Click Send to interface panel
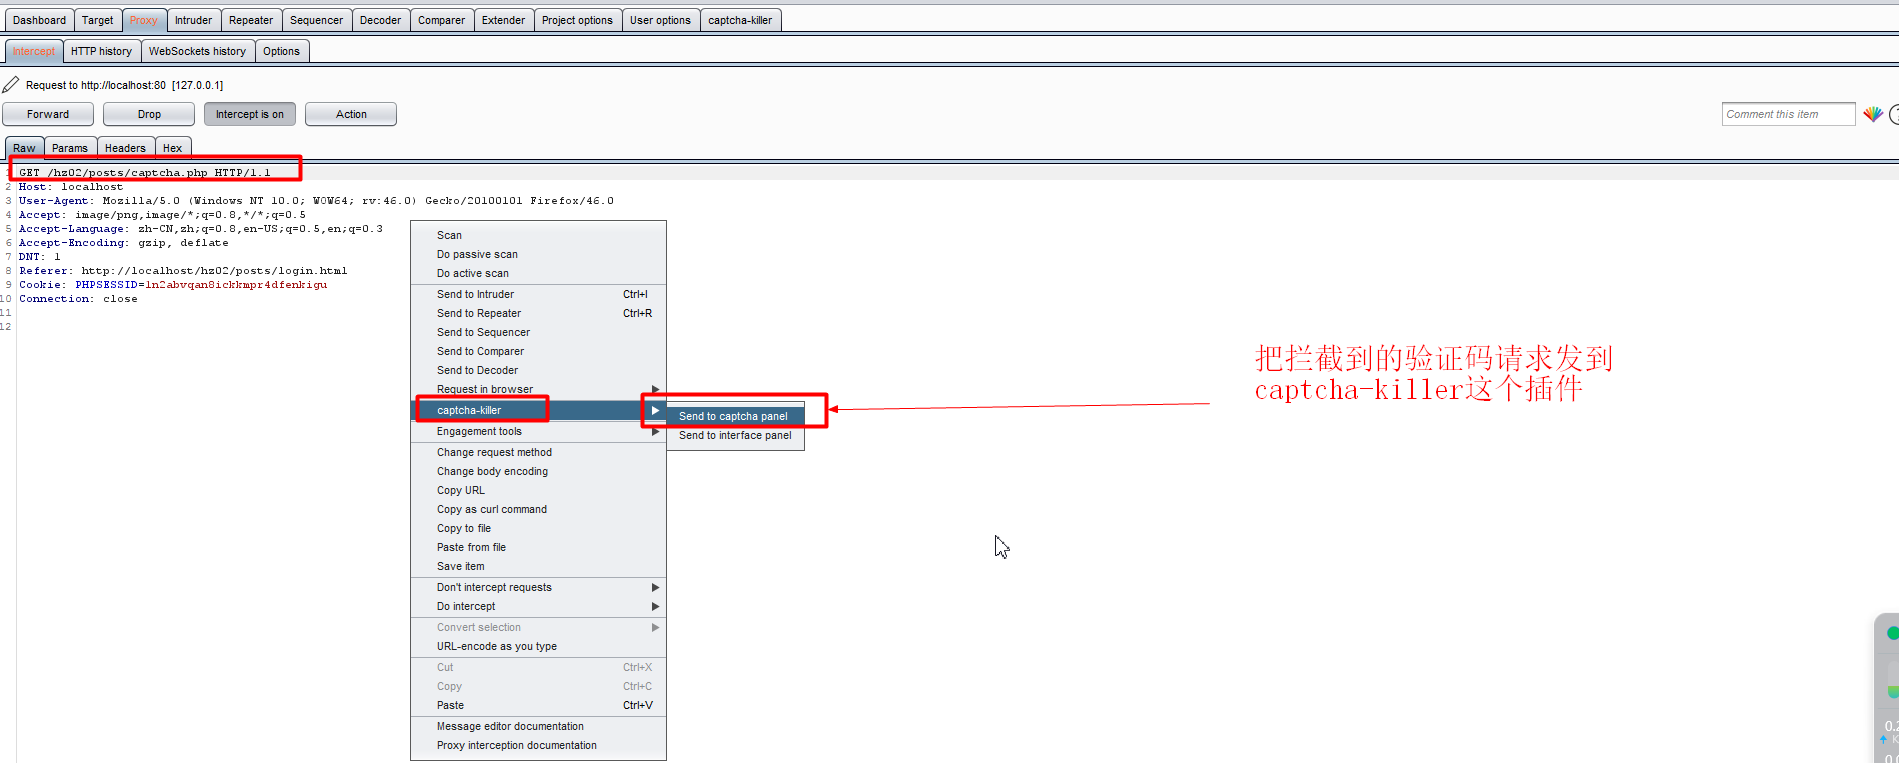 click(x=735, y=436)
